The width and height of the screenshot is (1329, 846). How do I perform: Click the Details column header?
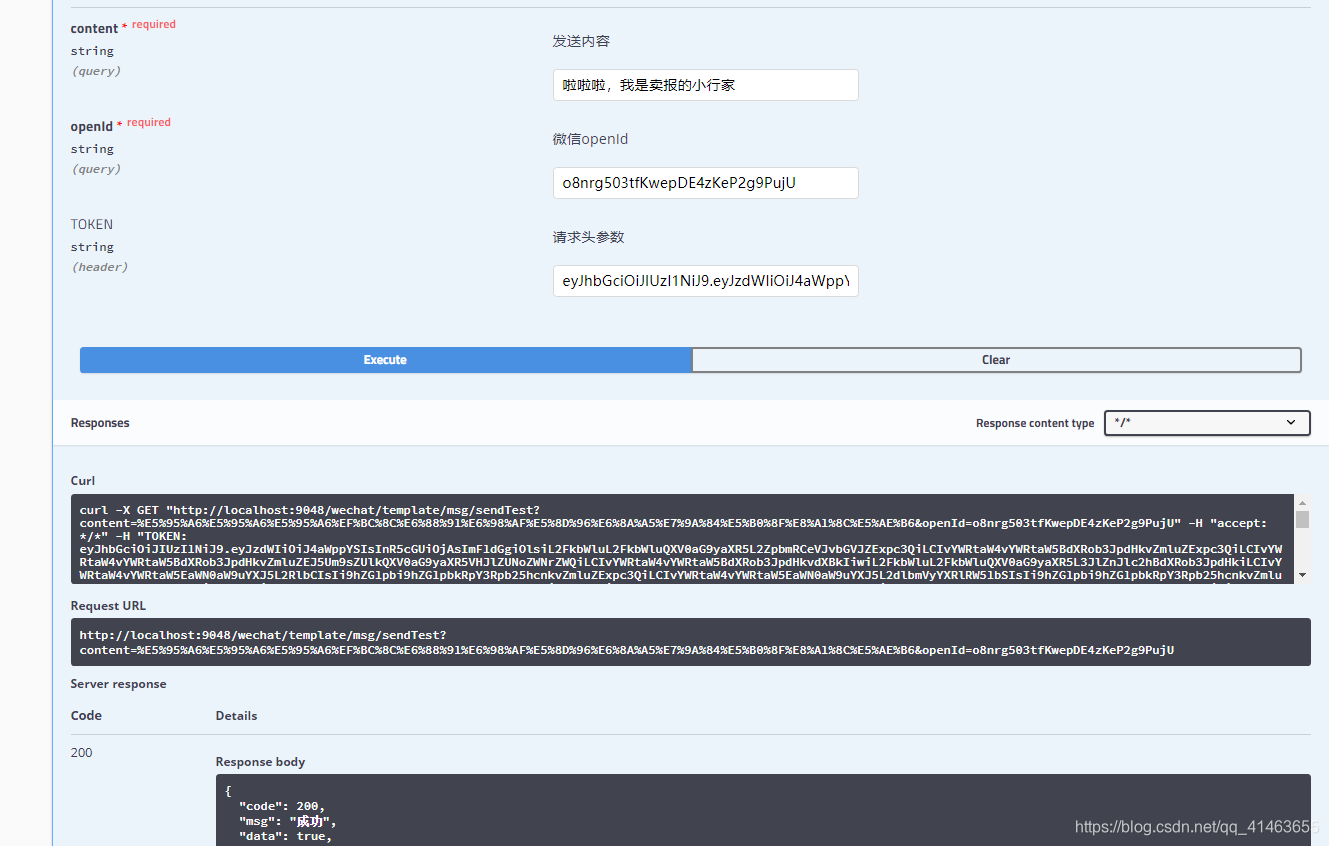click(x=236, y=716)
